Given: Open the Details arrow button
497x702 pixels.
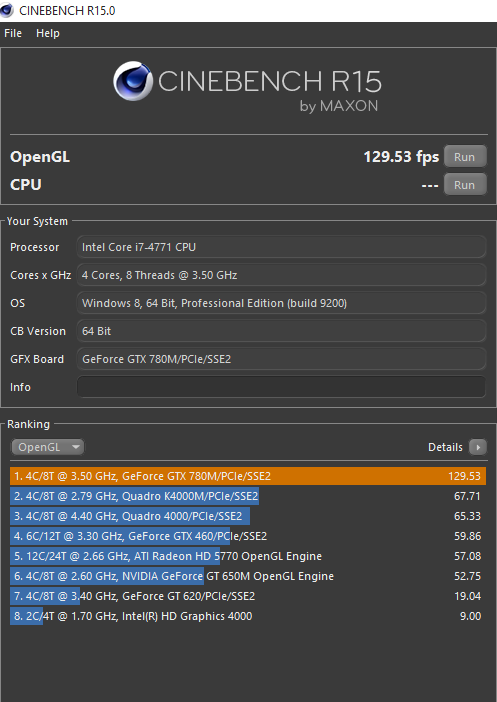Looking at the screenshot, I should [478, 447].
